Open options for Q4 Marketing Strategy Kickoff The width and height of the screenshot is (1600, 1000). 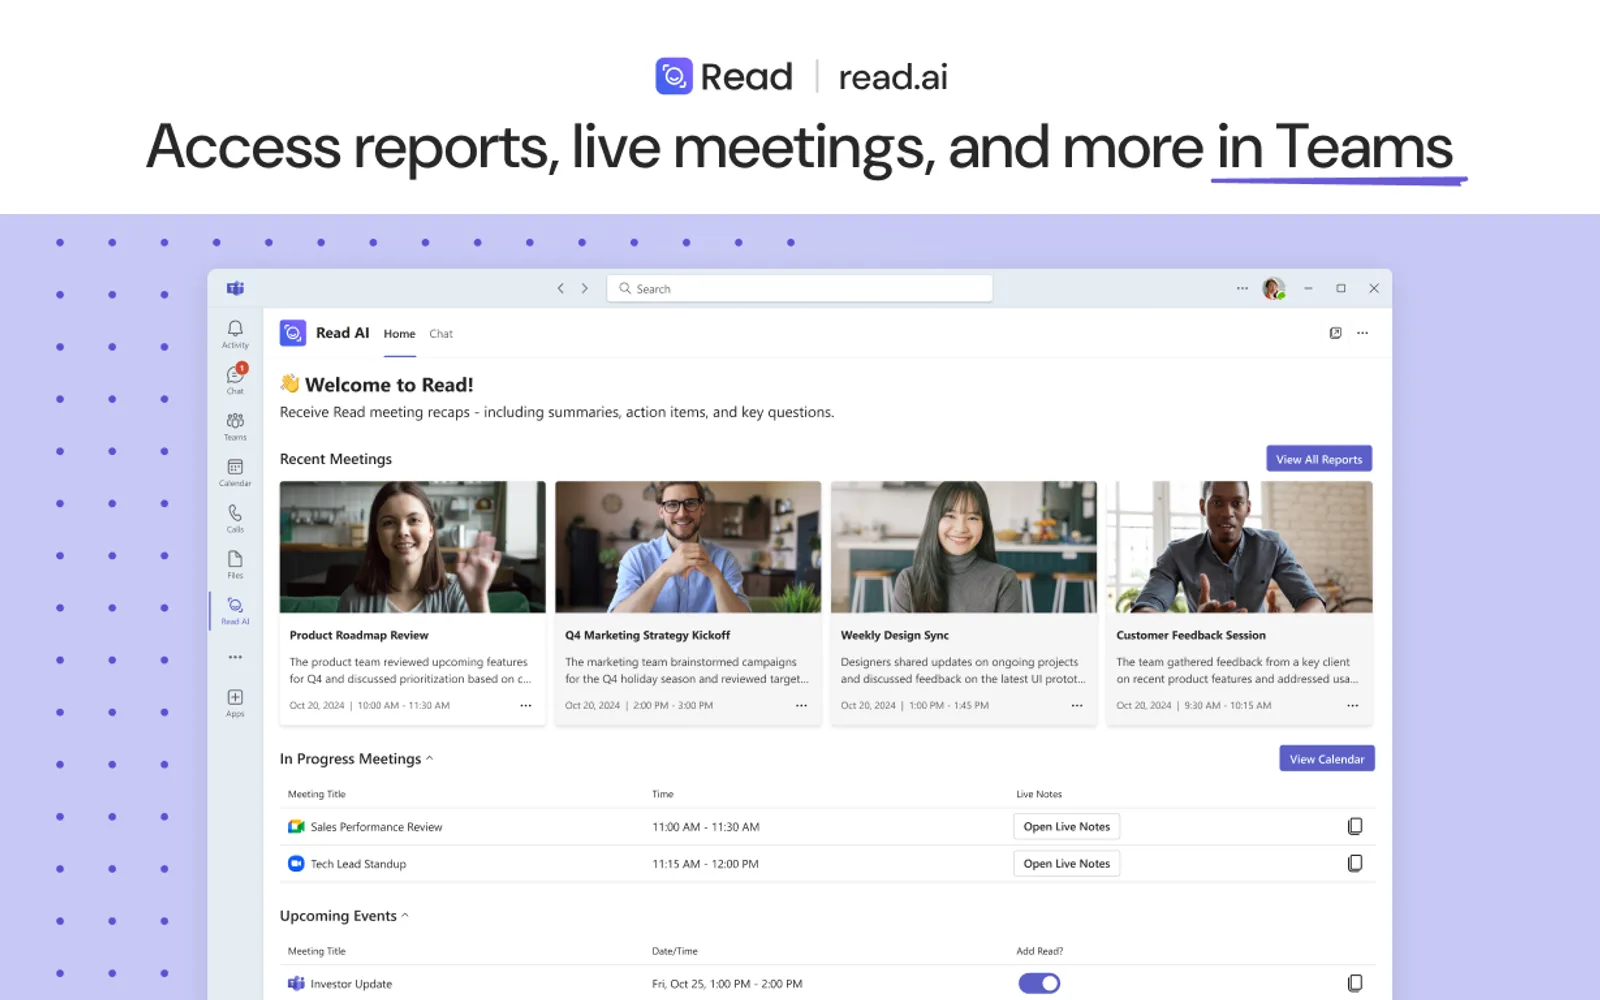click(801, 705)
